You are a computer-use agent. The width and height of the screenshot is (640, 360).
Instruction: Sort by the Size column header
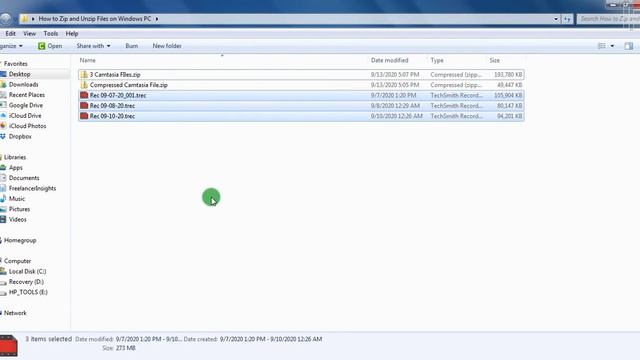494,60
